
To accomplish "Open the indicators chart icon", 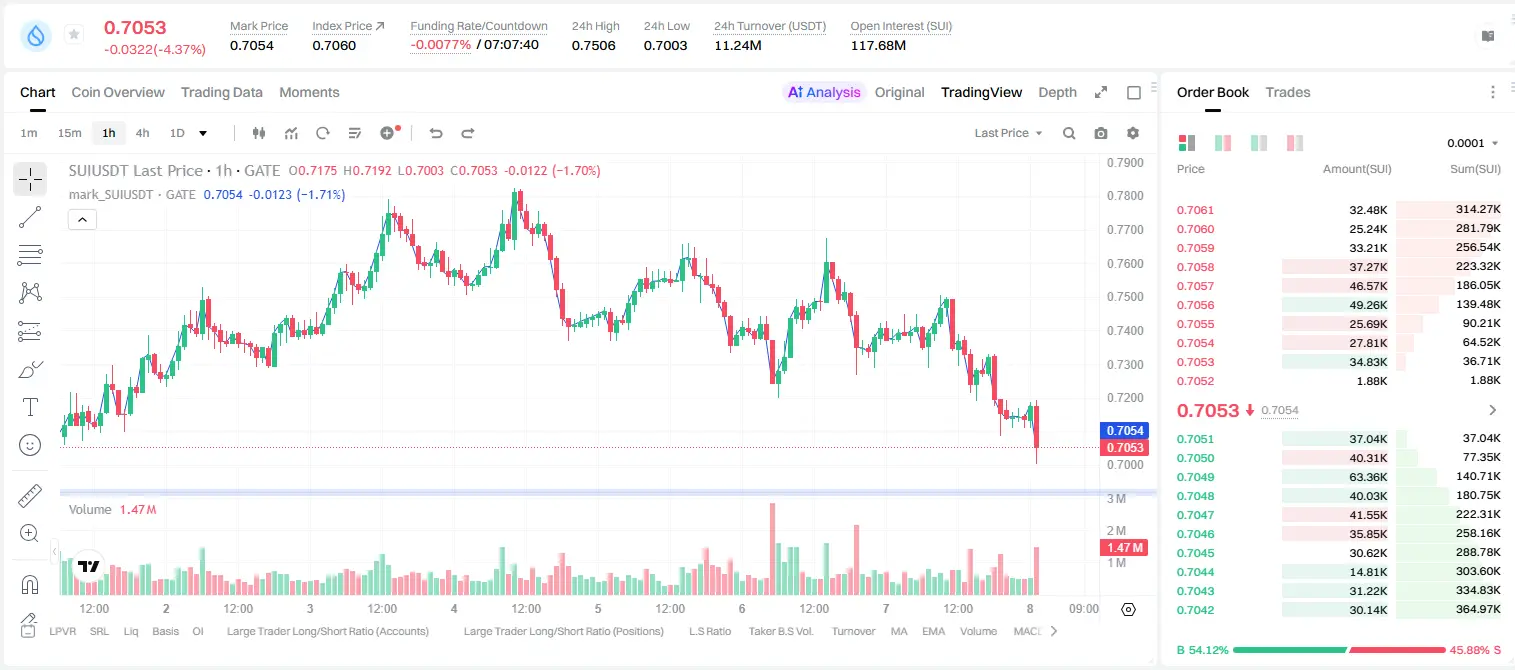I will 291,133.
